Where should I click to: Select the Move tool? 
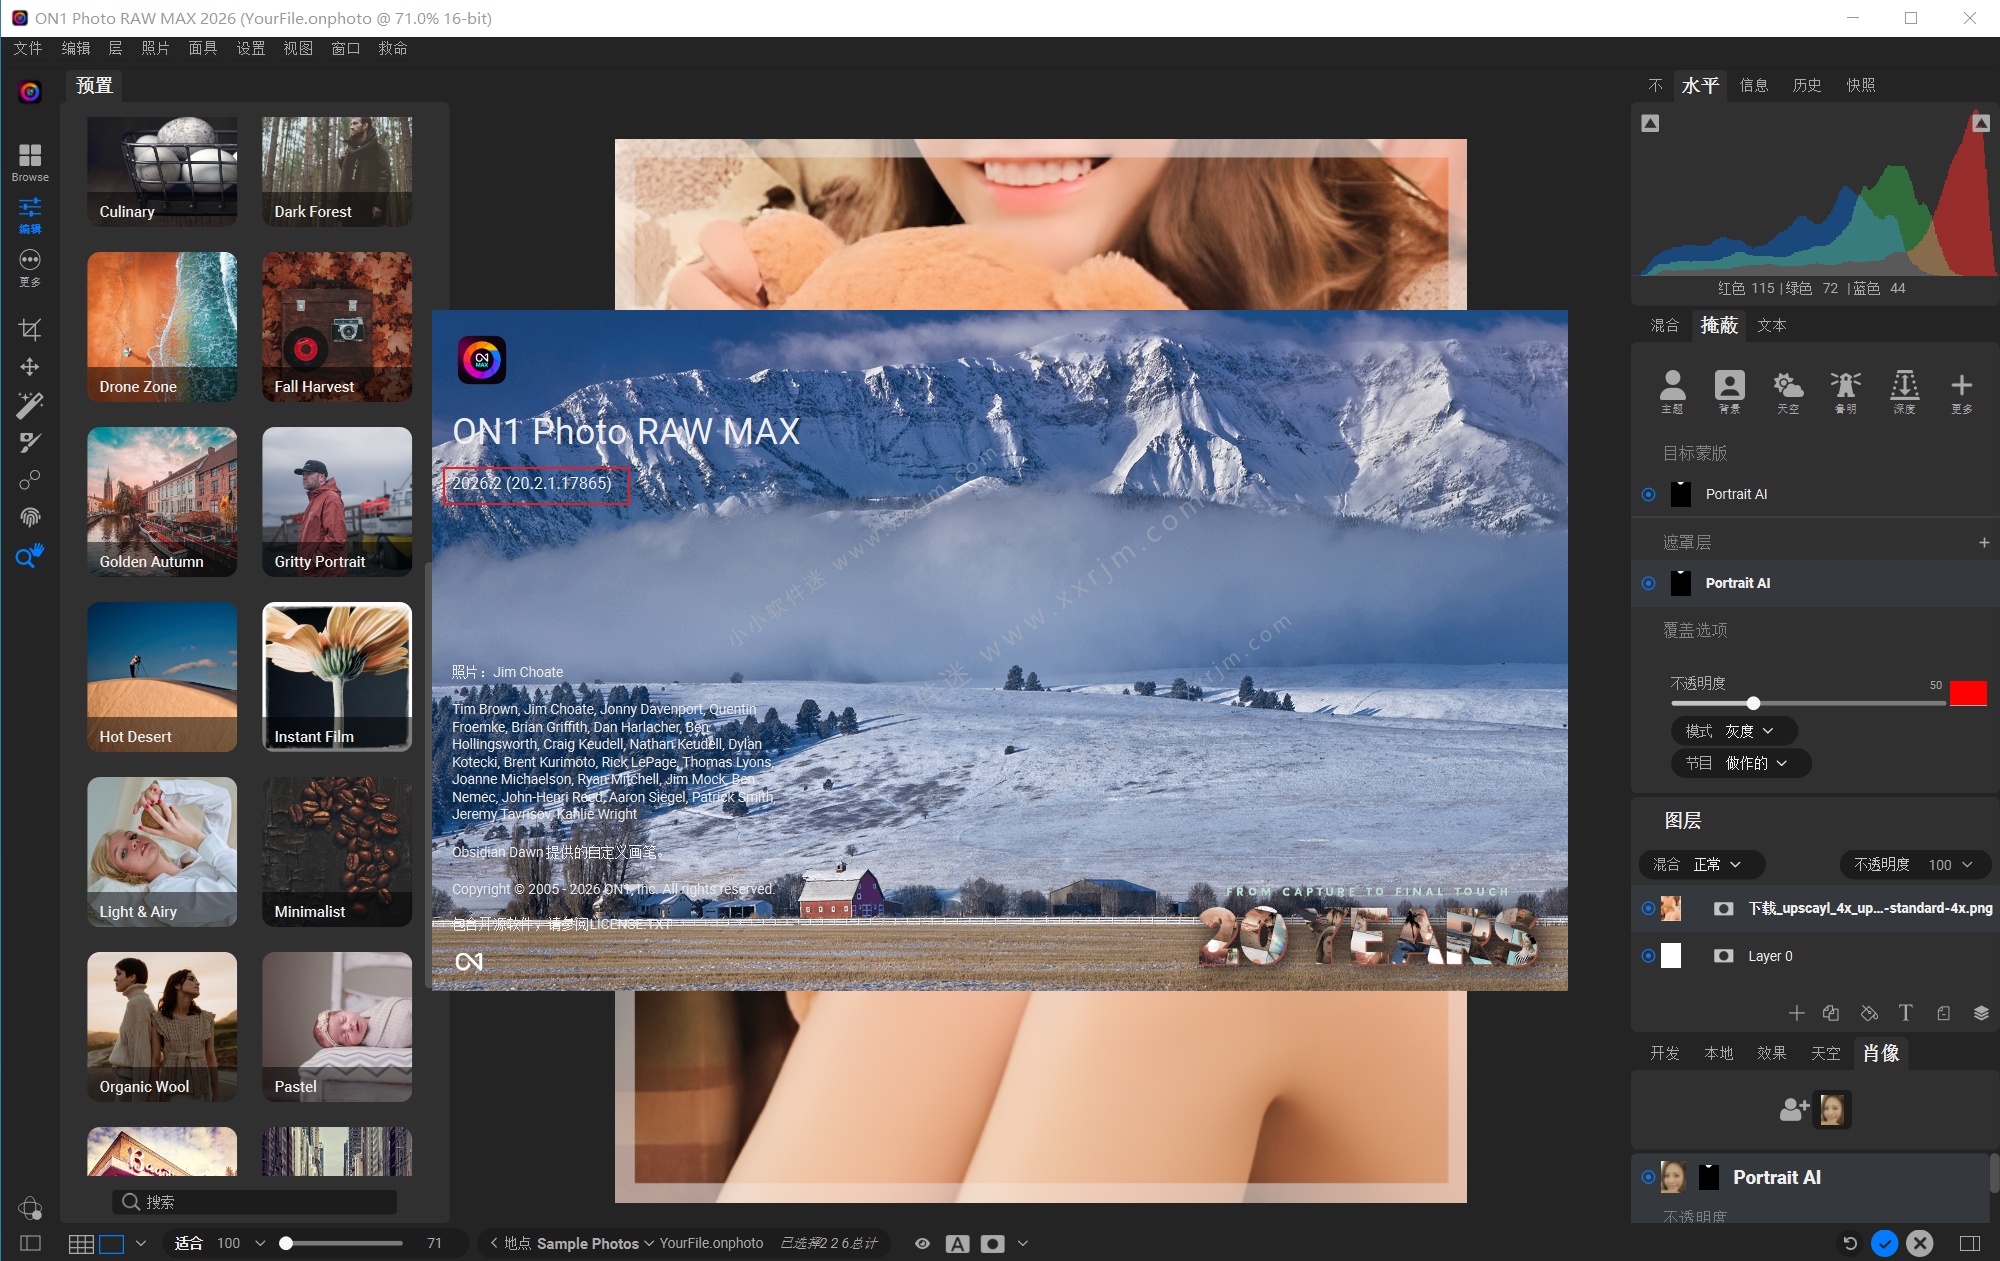30,367
